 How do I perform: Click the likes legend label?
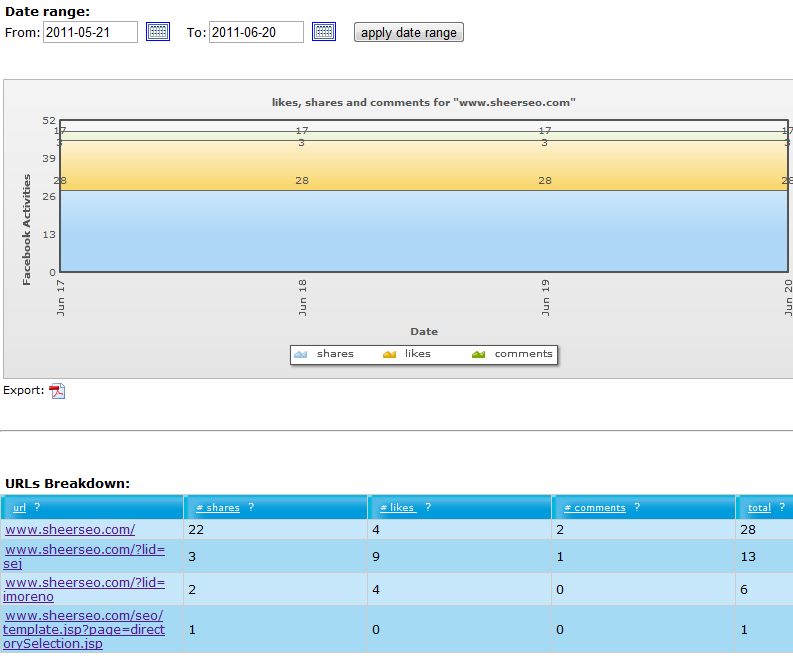[417, 353]
